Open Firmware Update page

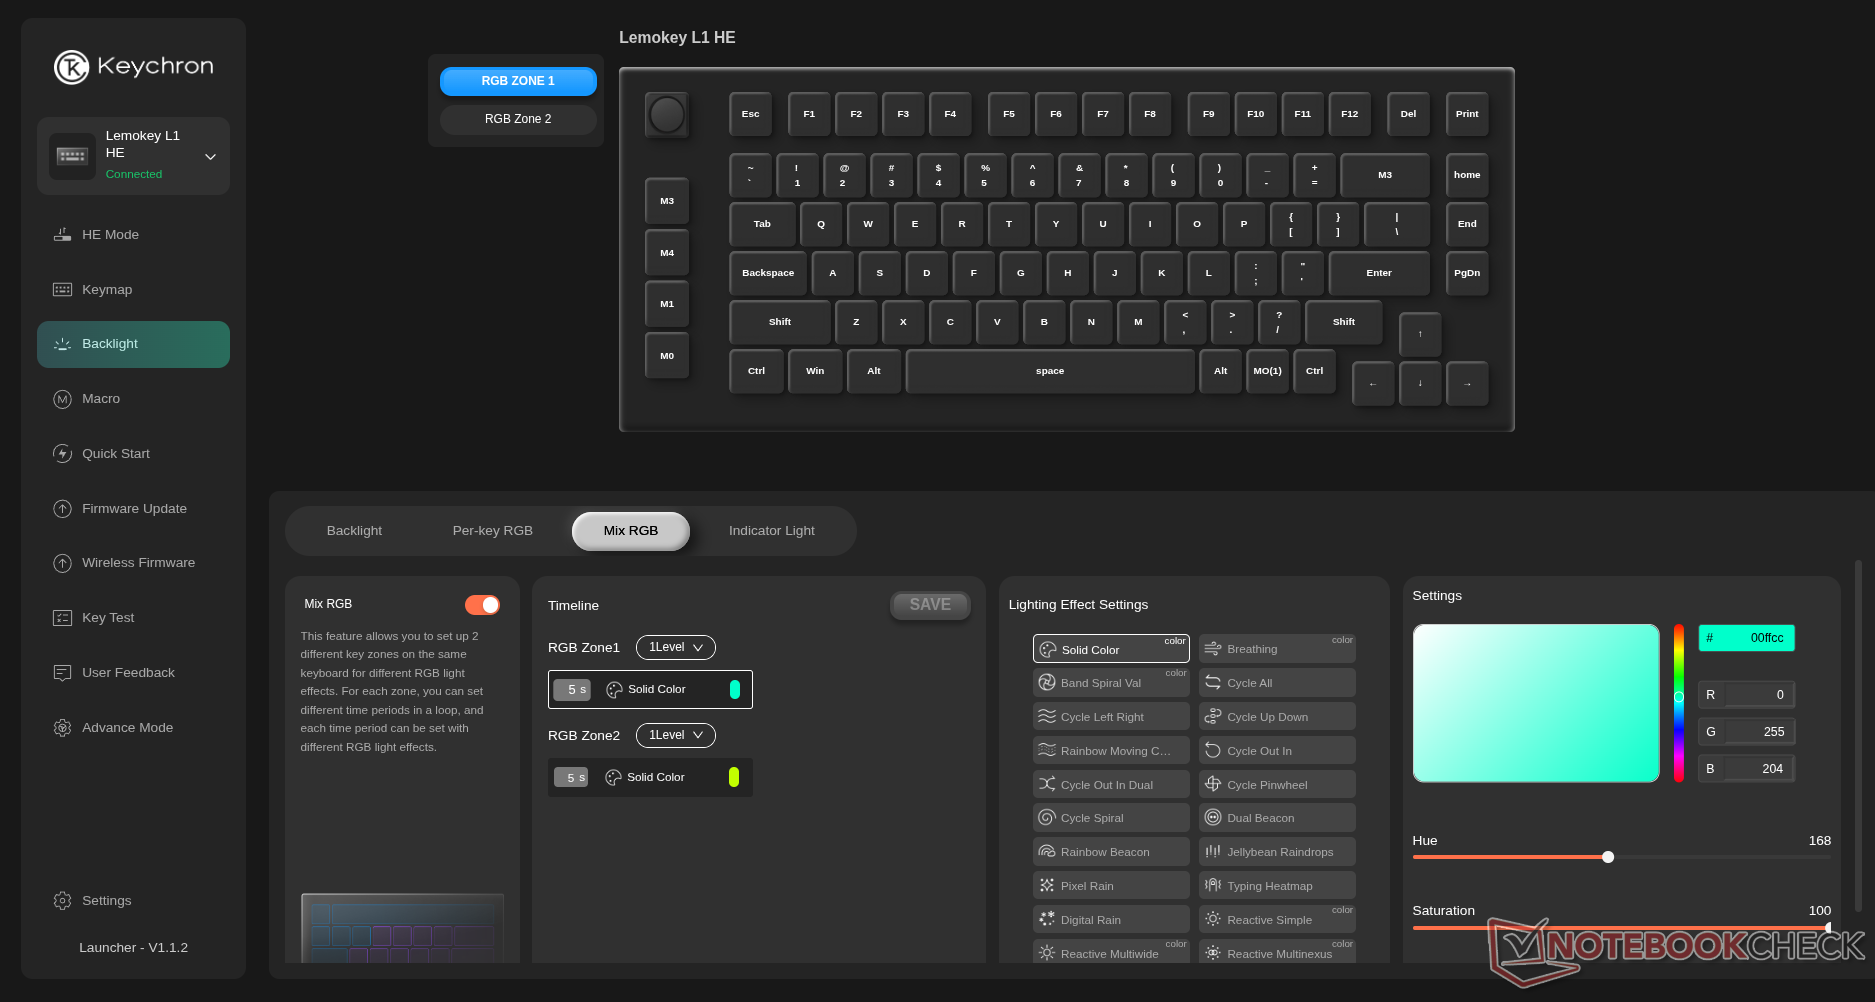(134, 509)
